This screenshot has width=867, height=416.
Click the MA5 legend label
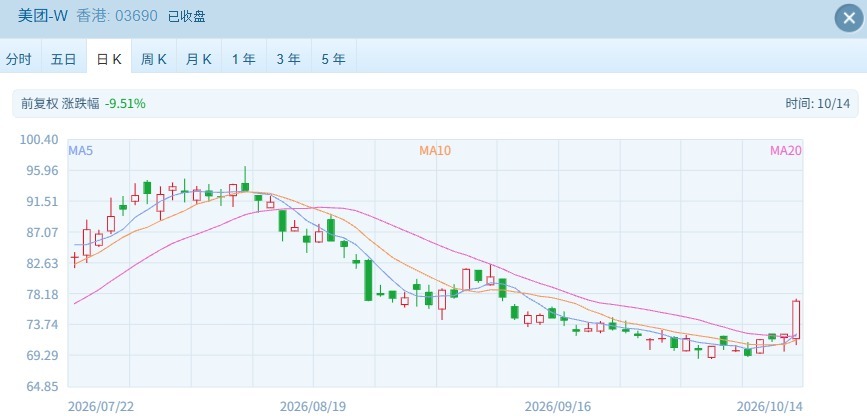tap(81, 150)
